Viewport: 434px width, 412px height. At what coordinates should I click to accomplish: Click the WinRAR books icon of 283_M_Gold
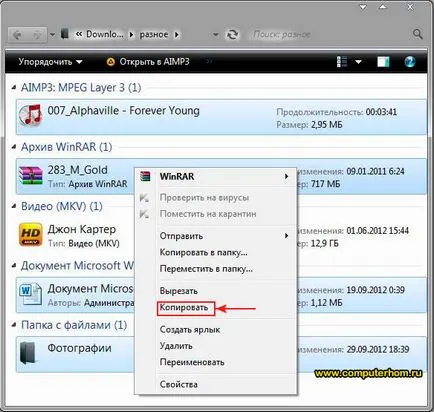[x=31, y=176]
